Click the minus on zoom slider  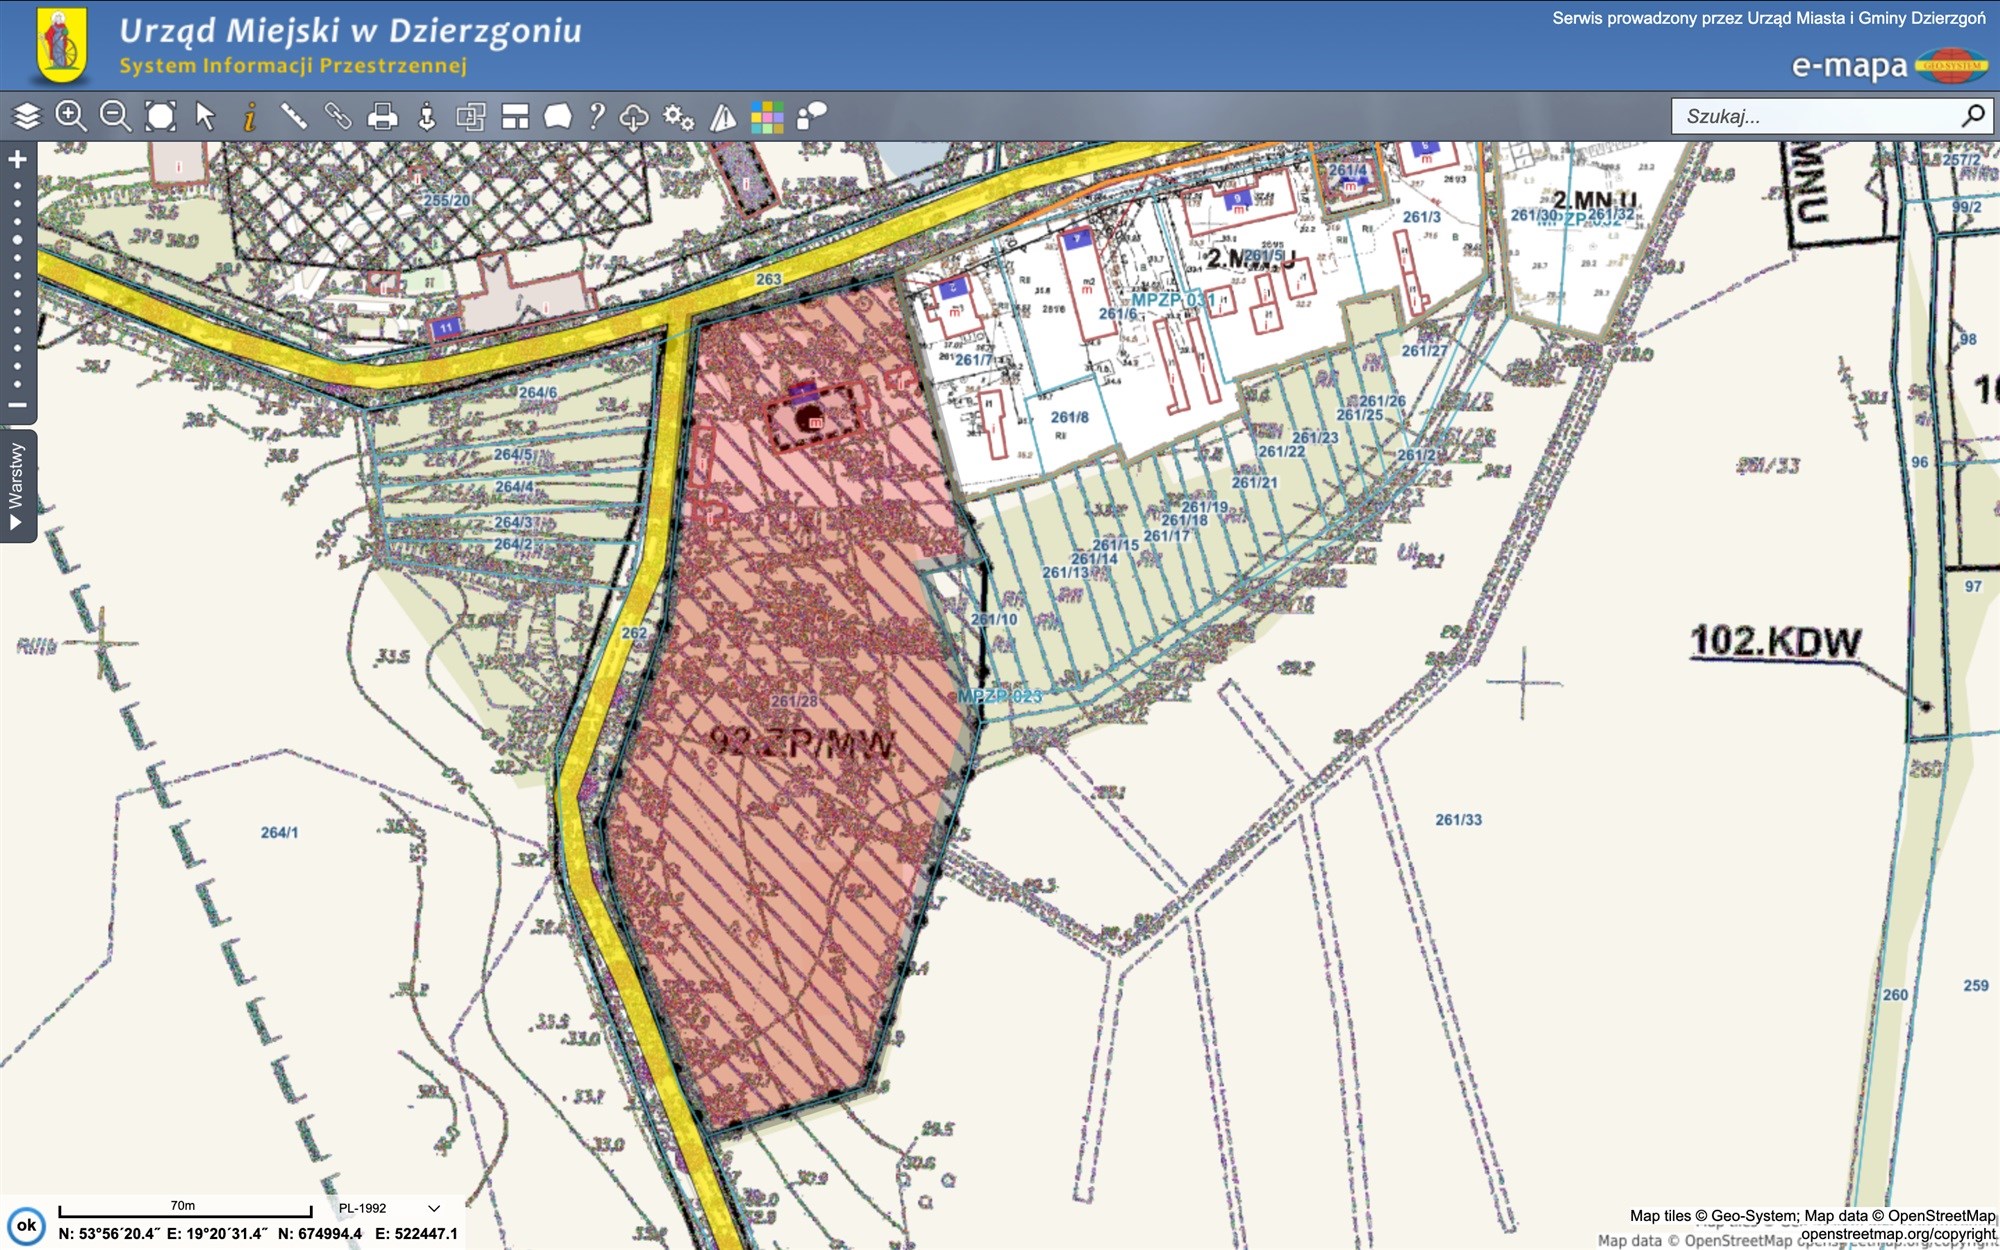pos(17,405)
